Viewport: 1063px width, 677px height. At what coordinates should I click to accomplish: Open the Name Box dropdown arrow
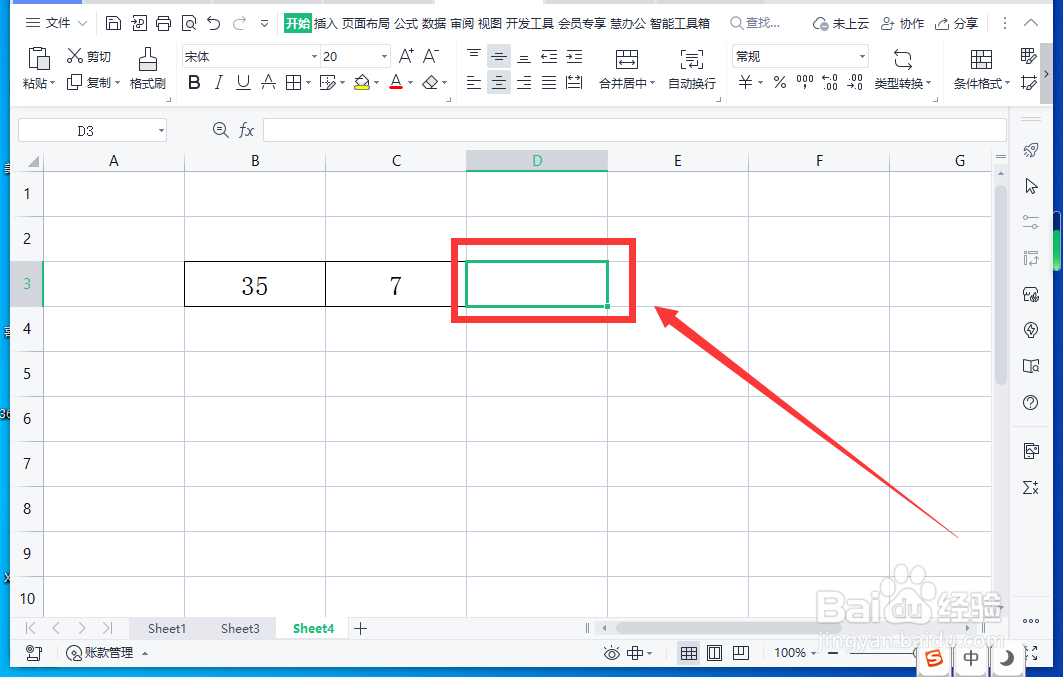click(161, 131)
